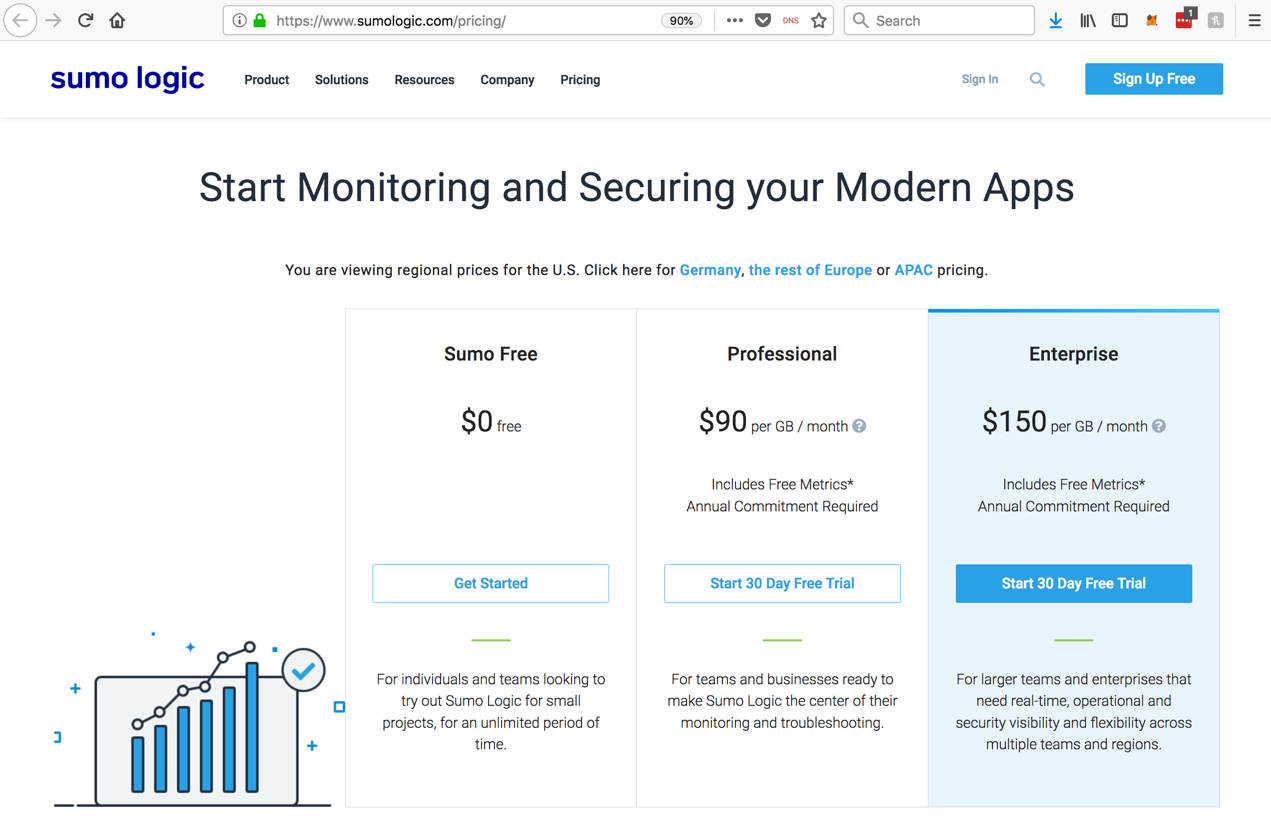This screenshot has width=1271, height=817.
Task: Open page actions three-dot menu
Action: point(735,20)
